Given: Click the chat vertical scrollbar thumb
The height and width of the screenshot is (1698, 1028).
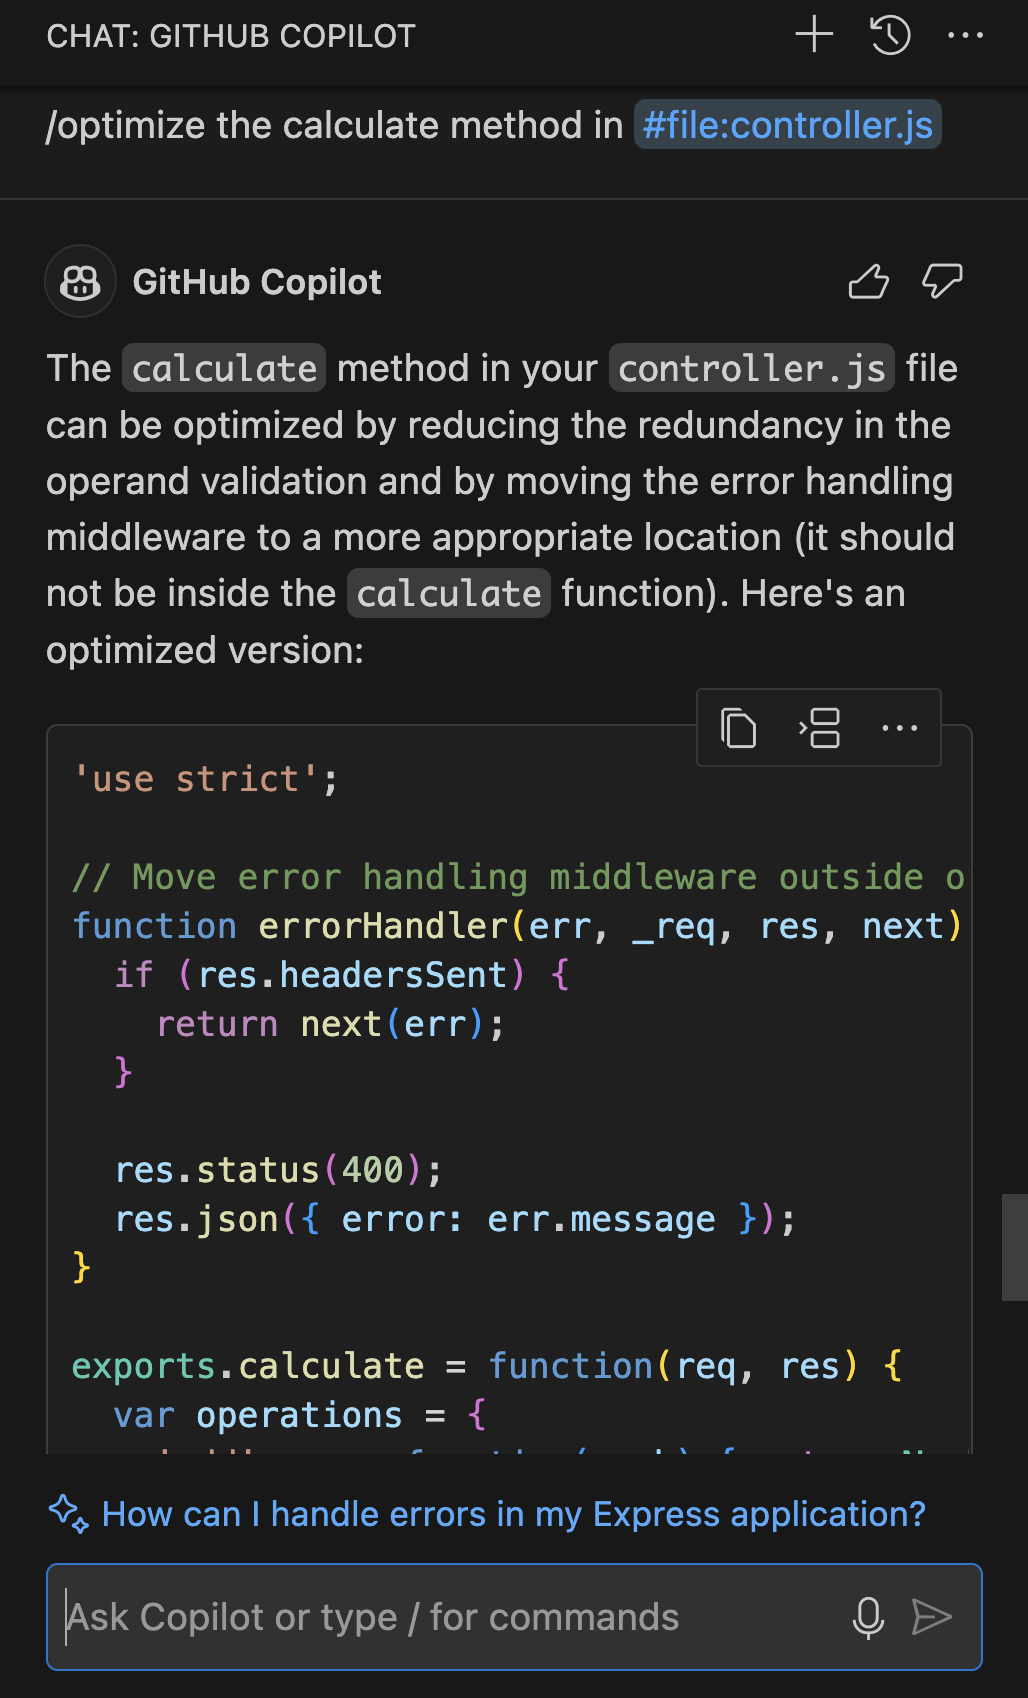Looking at the screenshot, I should pyautogui.click(x=1015, y=1247).
